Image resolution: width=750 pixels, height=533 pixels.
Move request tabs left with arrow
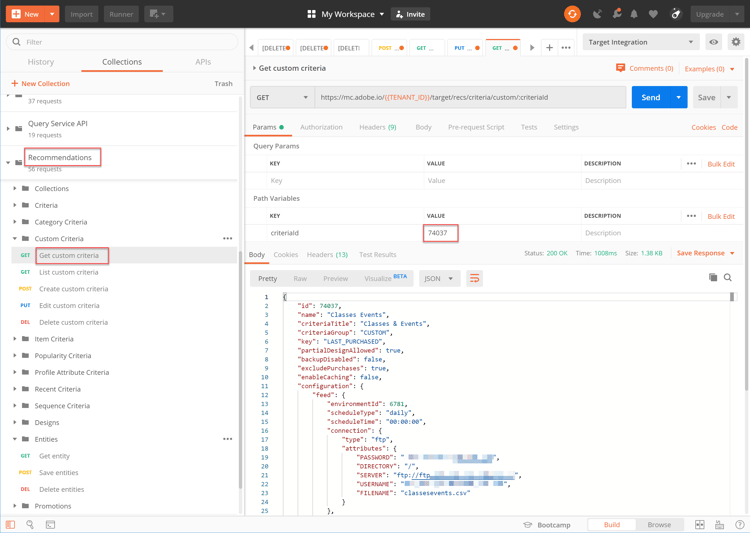tap(252, 47)
